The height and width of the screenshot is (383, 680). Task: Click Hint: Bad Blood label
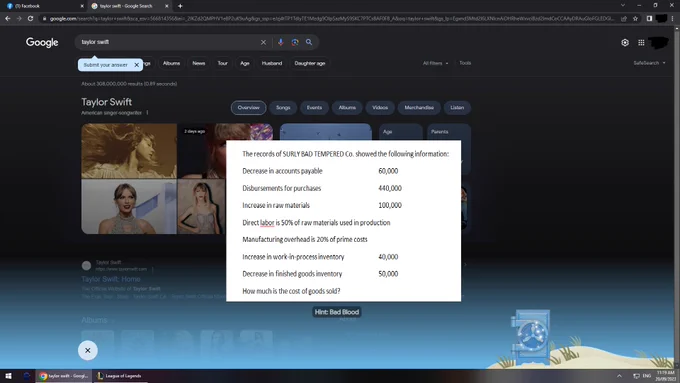337,312
